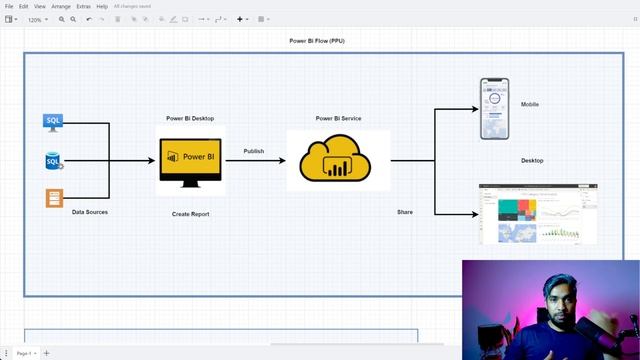The image size is (640, 360).
Task: Open the Extras menu
Action: pyautogui.click(x=83, y=7)
